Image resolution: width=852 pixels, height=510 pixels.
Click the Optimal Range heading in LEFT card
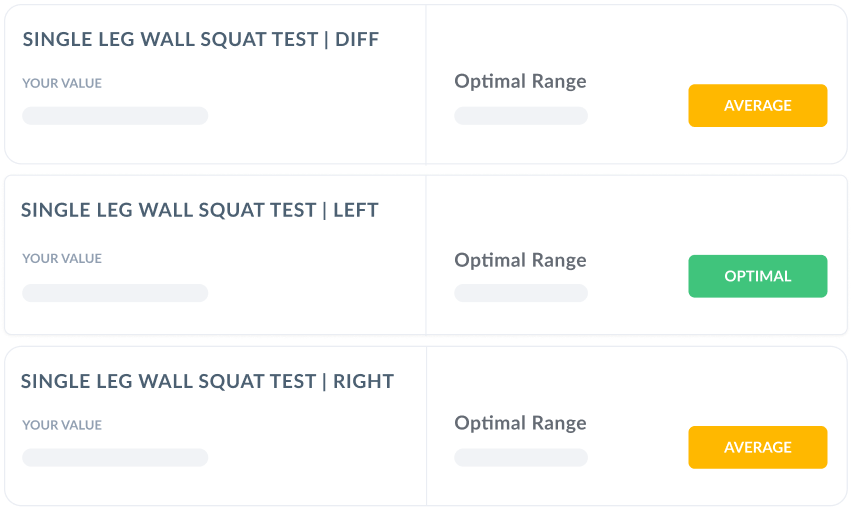(x=520, y=261)
